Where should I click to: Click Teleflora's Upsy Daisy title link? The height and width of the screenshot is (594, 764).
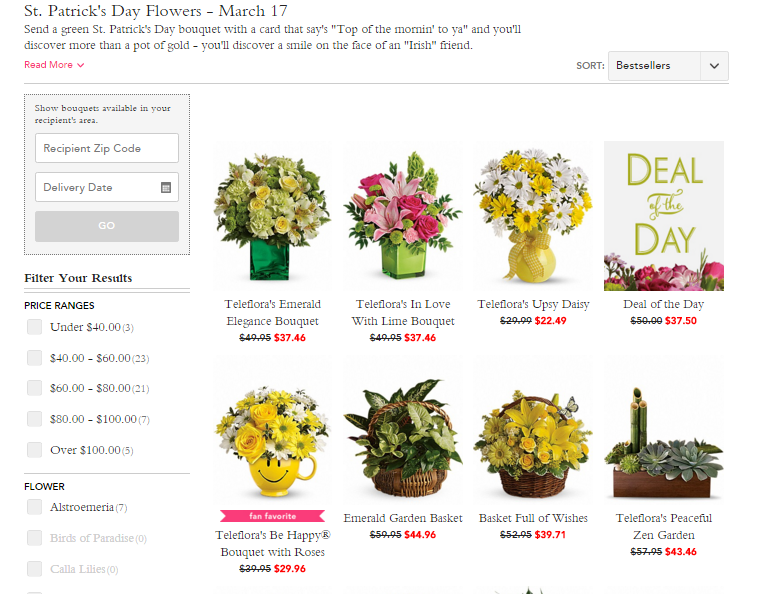point(533,304)
